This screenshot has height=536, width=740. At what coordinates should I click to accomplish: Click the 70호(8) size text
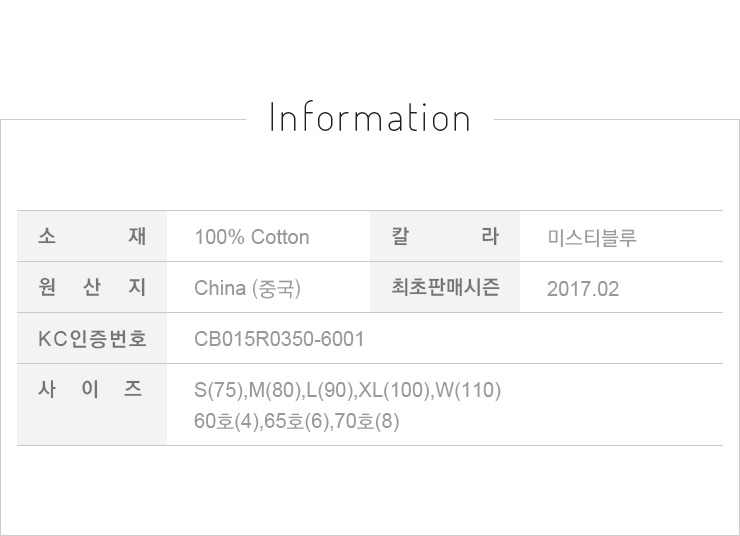[367, 421]
